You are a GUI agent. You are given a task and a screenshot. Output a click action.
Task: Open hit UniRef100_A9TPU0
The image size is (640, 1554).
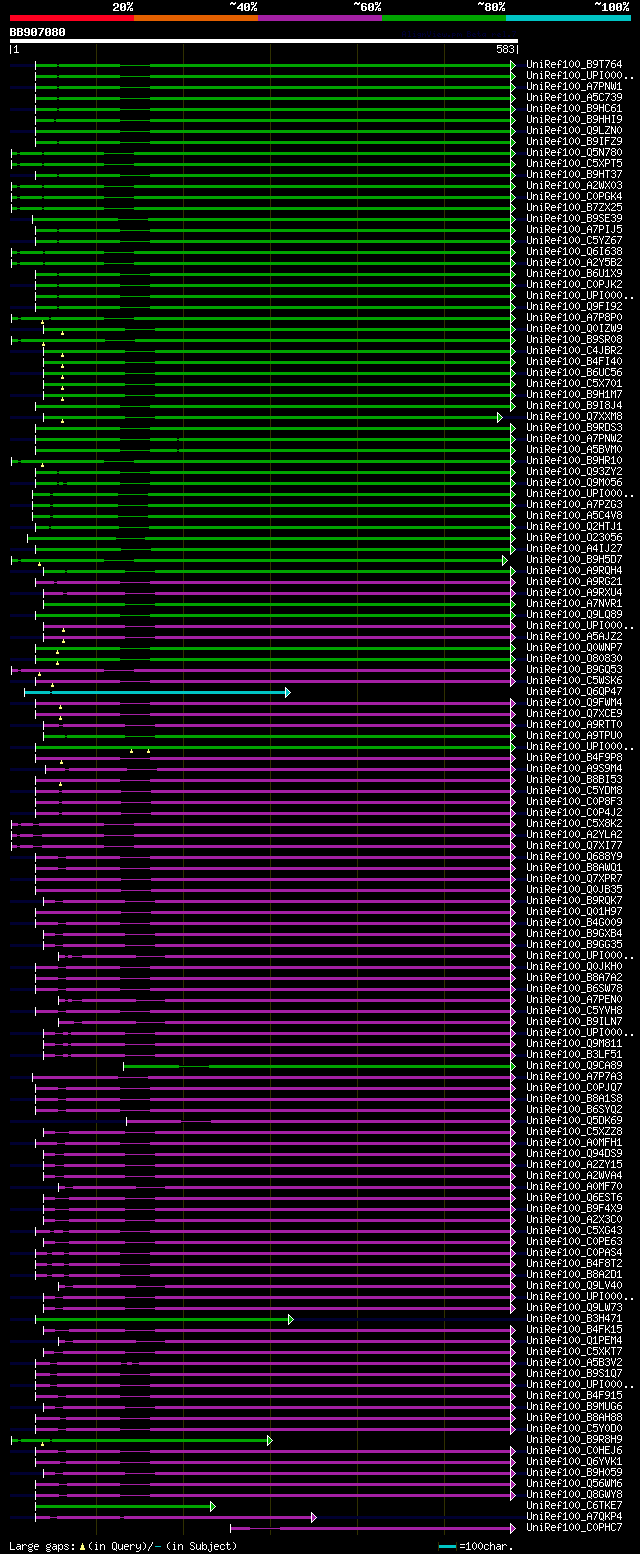tap(574, 736)
